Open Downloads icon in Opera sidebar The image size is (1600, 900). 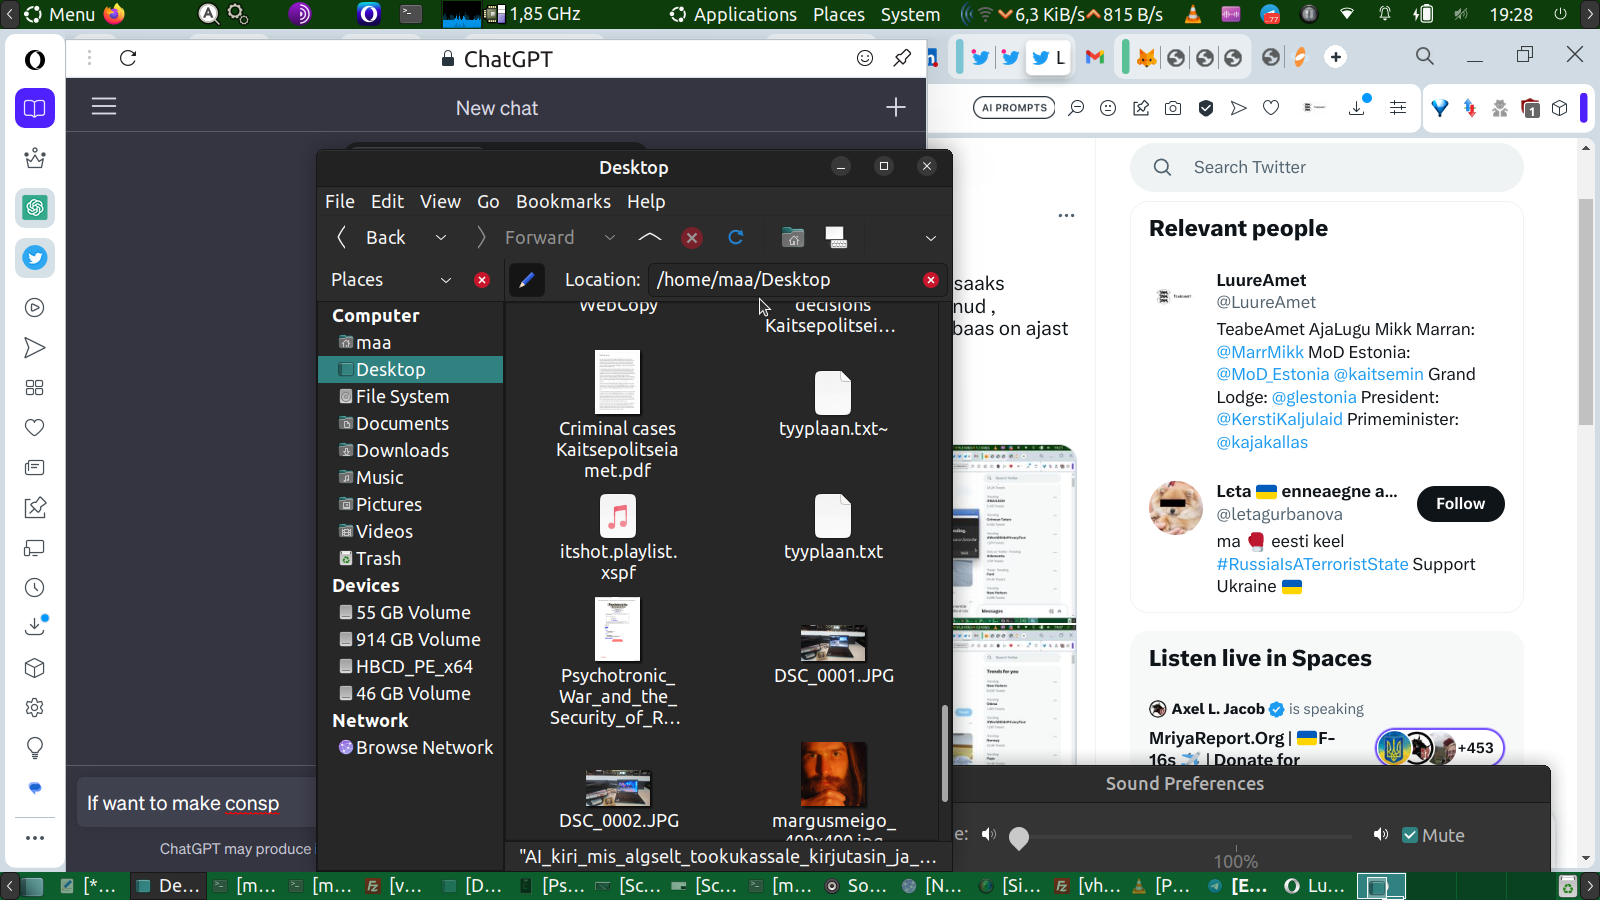(x=35, y=626)
